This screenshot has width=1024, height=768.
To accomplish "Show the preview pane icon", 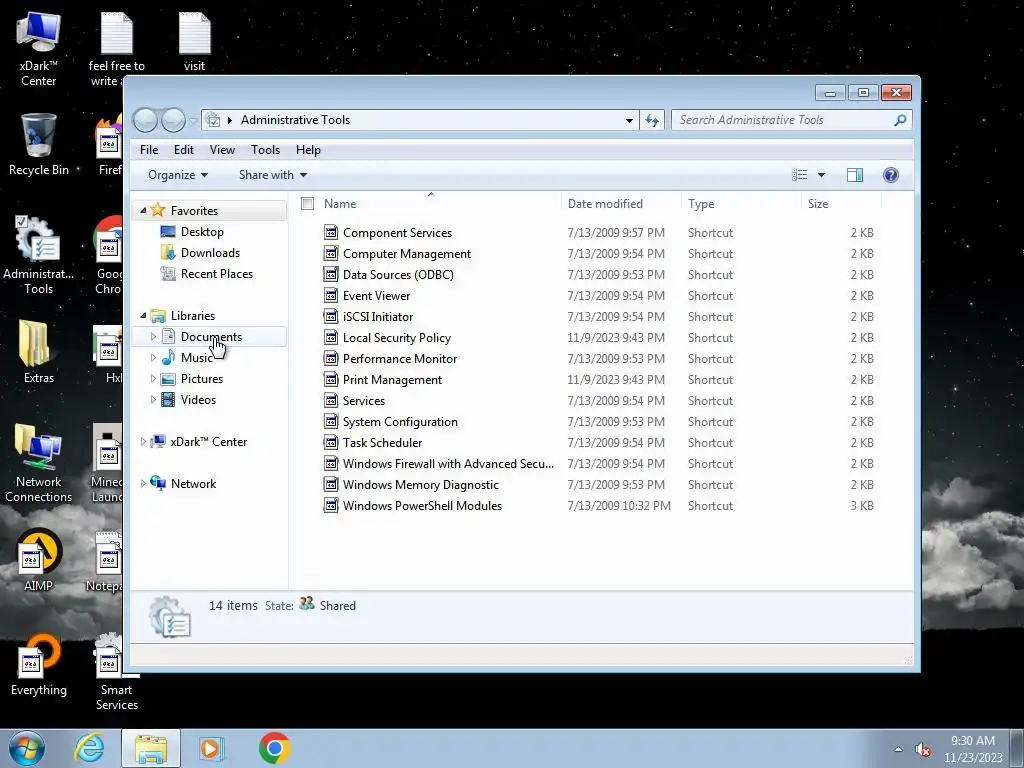I will click(854, 175).
